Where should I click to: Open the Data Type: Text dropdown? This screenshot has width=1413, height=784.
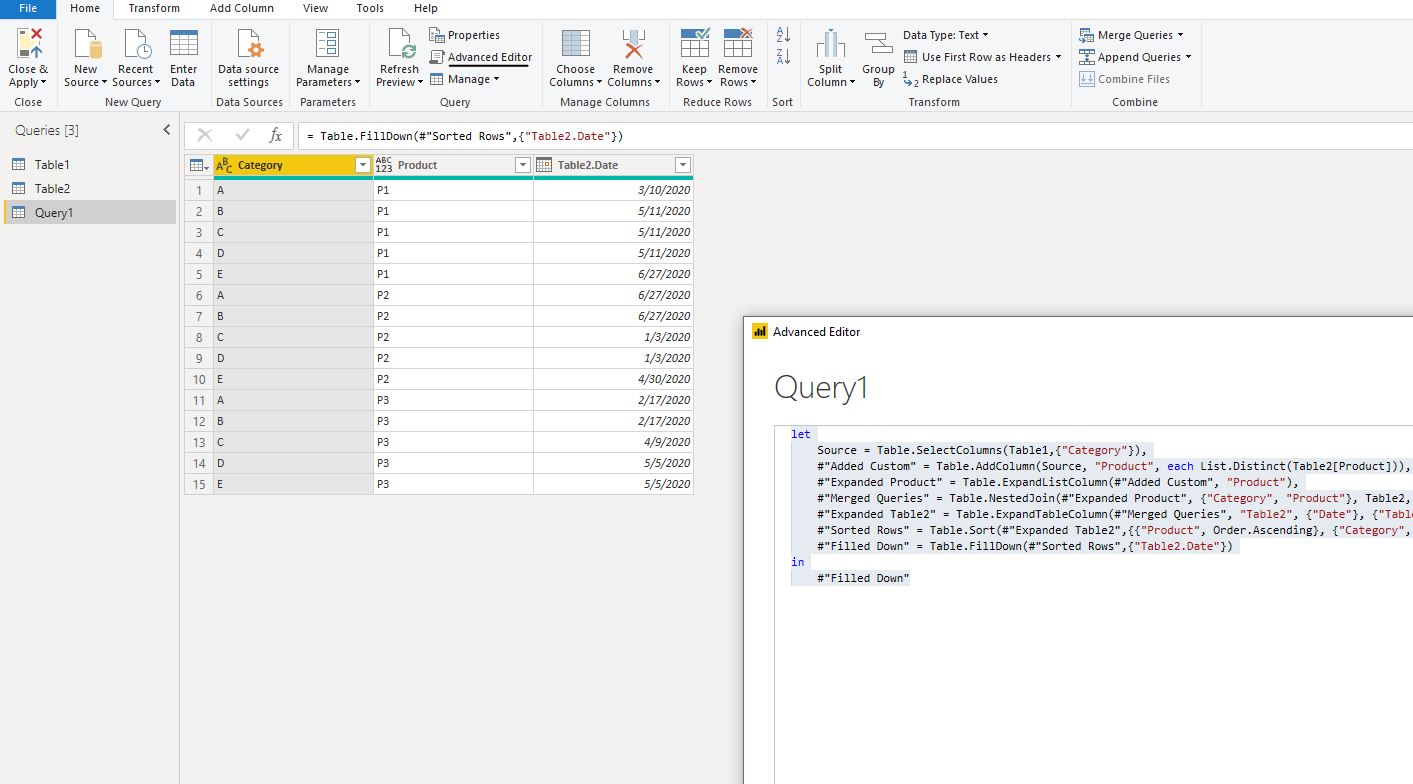(x=946, y=35)
